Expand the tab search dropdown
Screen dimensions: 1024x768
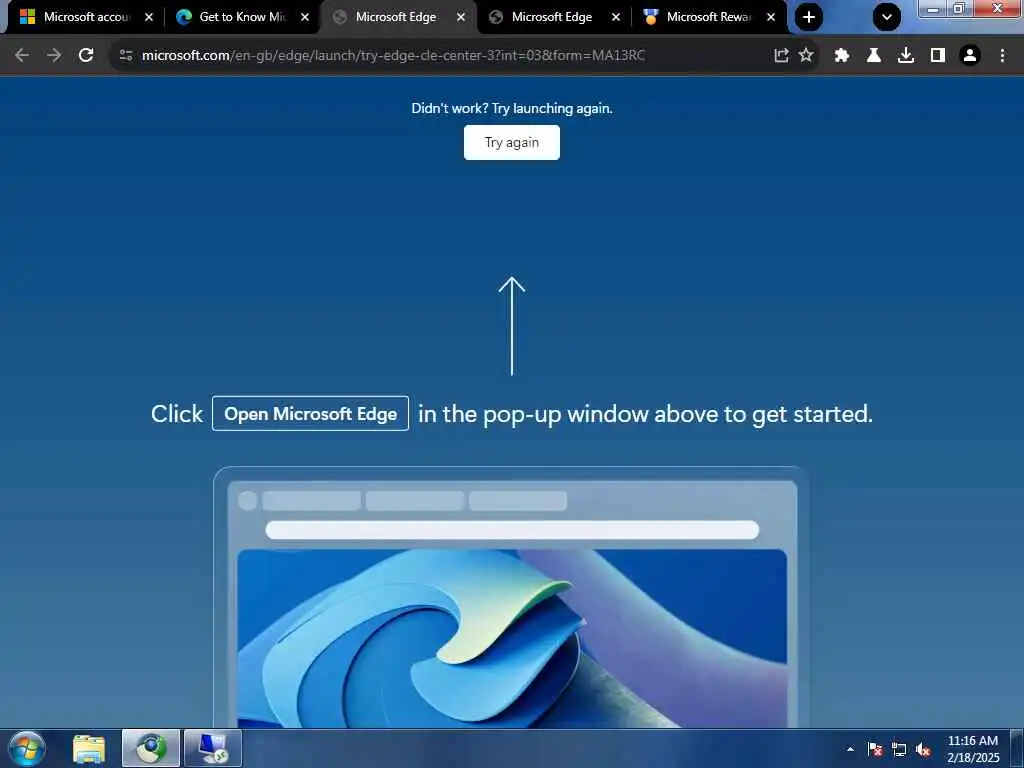point(887,17)
